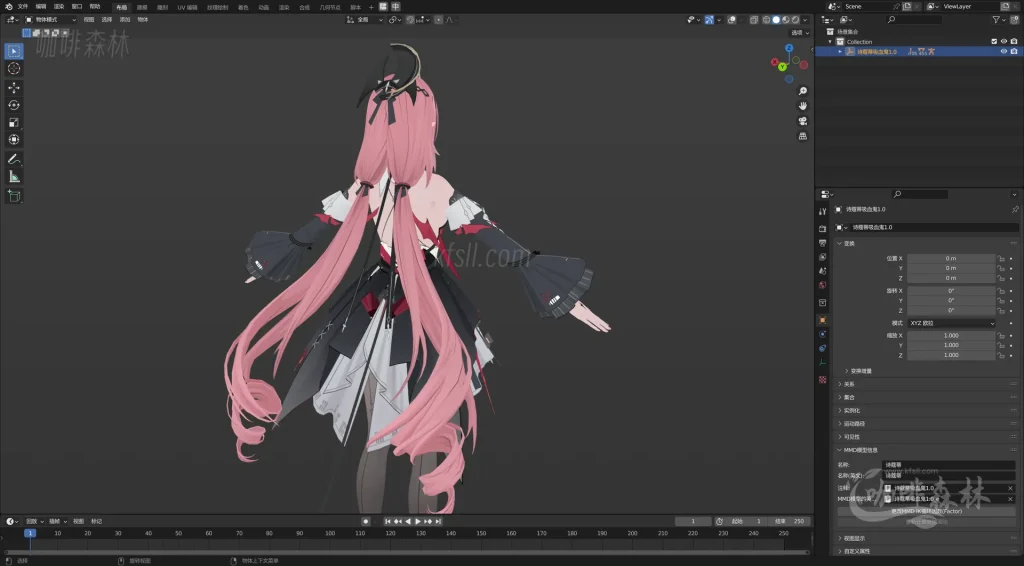Open the viewport 添加 (Add) menu
This screenshot has height=566, width=1024.
pyautogui.click(x=125, y=20)
